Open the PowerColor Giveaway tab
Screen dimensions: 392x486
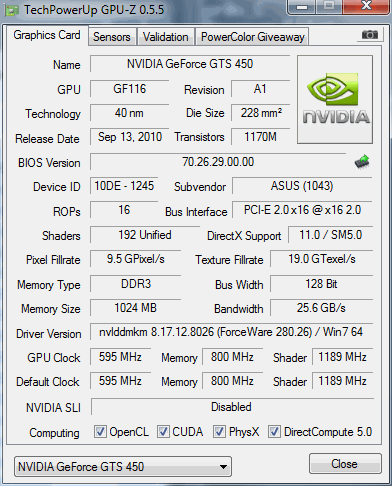(x=253, y=37)
